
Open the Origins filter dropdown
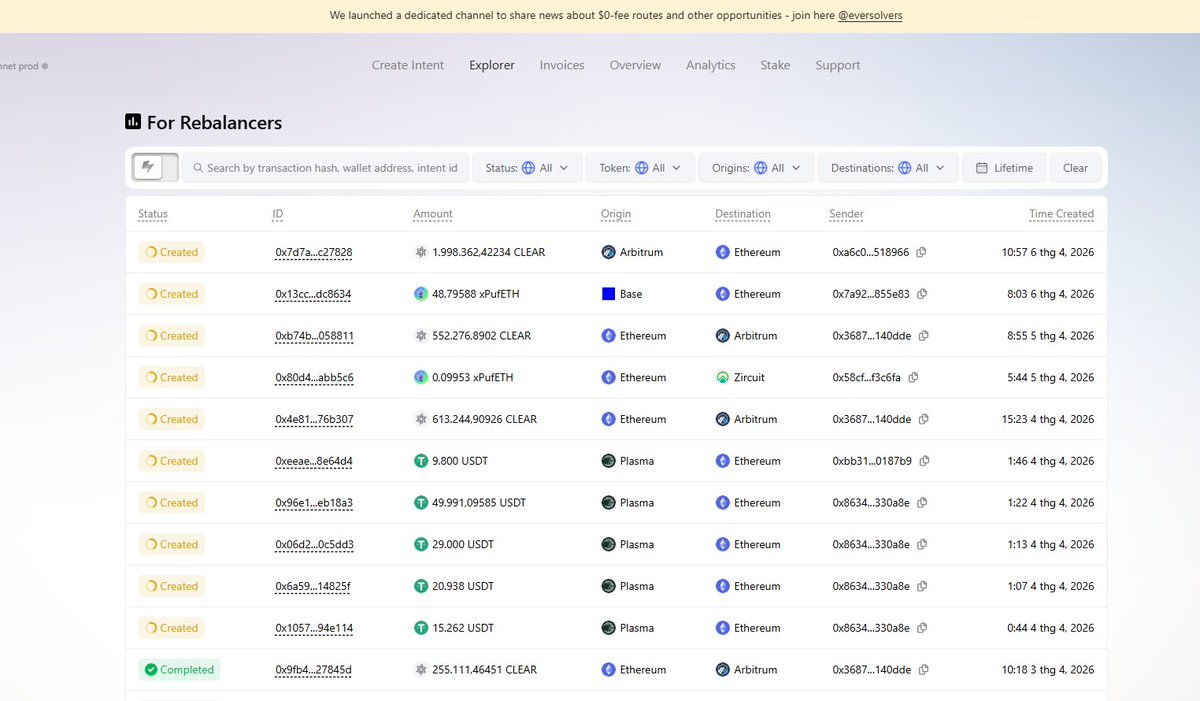tap(756, 168)
